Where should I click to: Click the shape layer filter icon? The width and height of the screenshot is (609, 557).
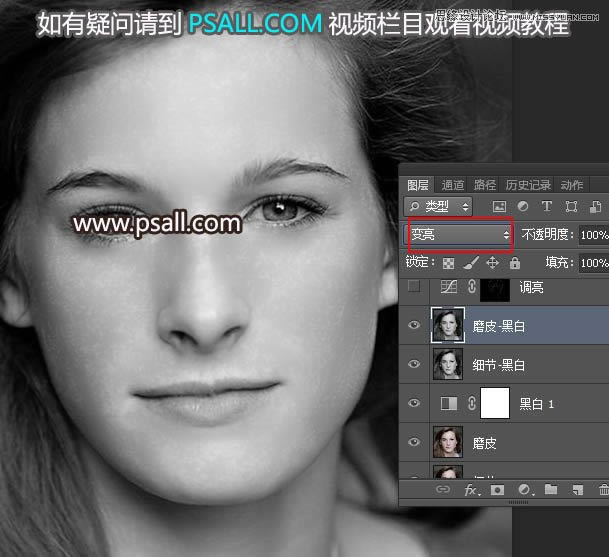[571, 206]
